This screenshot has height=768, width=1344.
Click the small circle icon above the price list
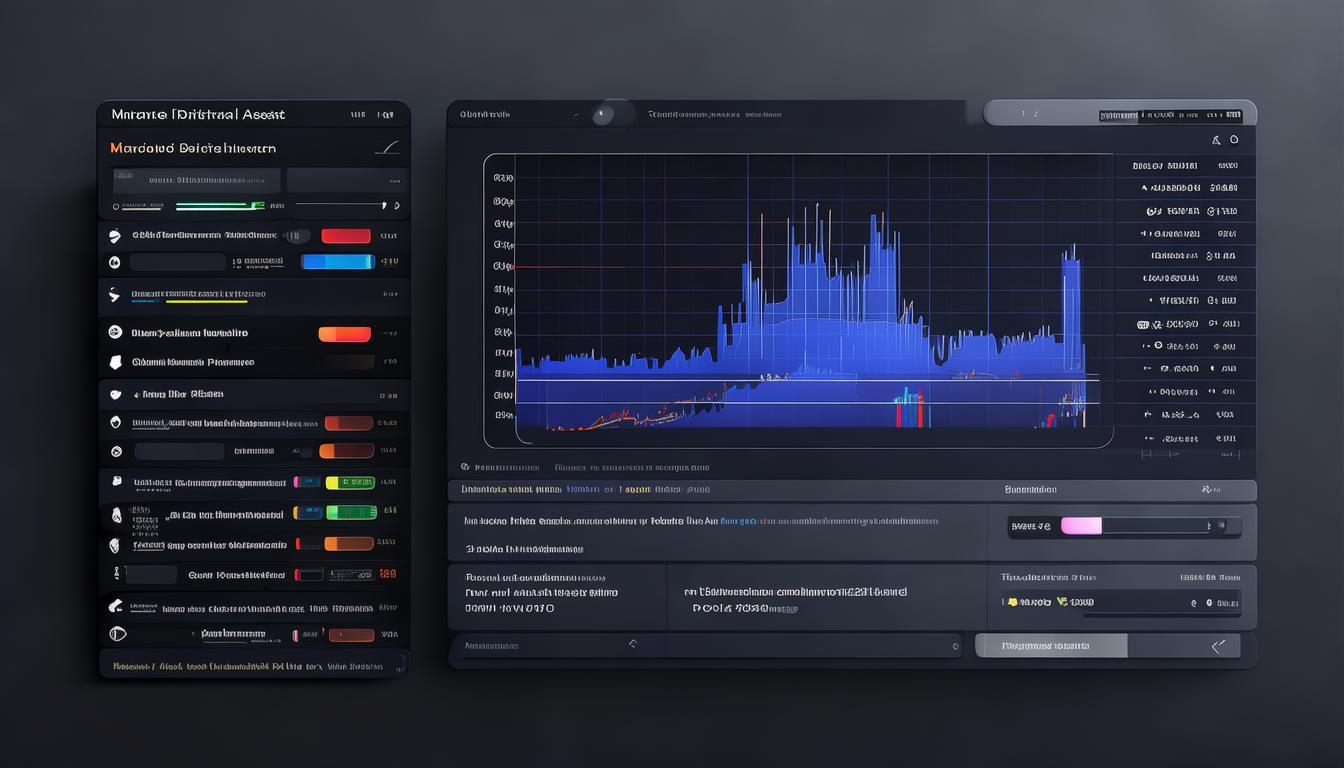(x=1234, y=140)
